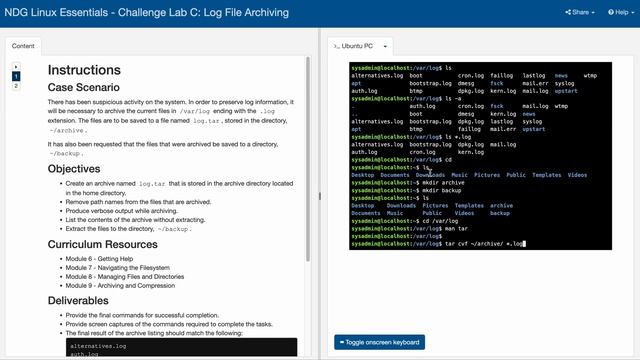
Task: Expand the Ubuntu PC tab dropdown arrow
Action: point(385,47)
